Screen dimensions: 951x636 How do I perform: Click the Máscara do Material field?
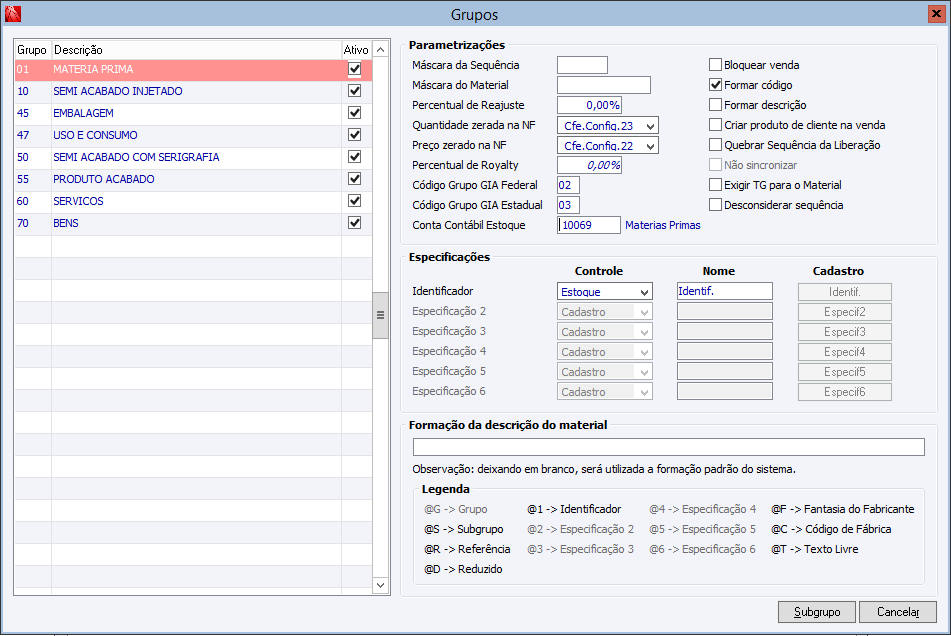click(x=603, y=85)
